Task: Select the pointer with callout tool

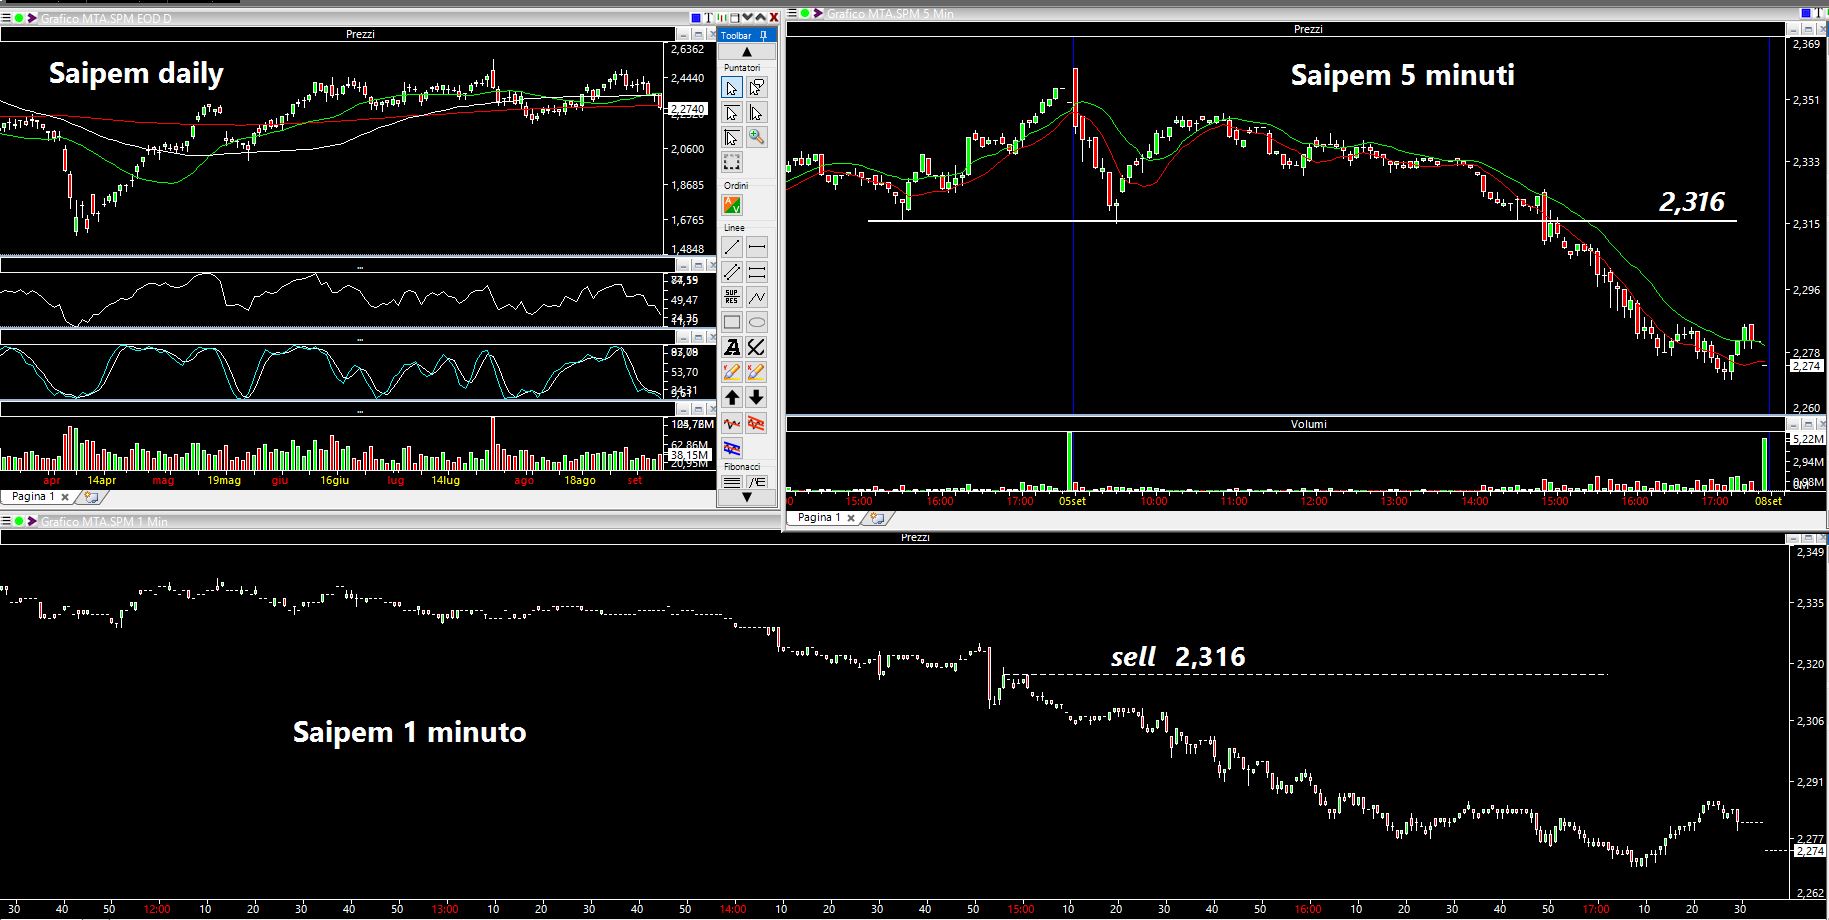Action: 757,89
